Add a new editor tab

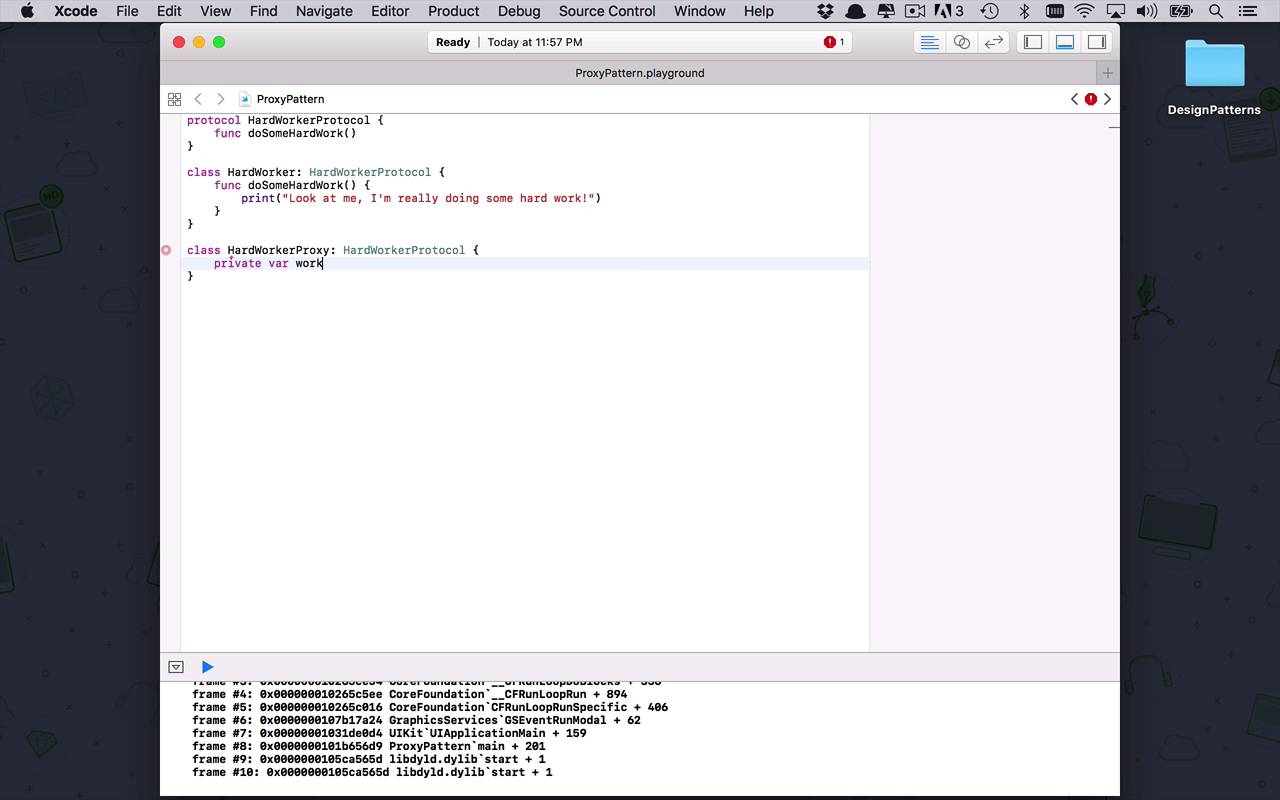[1107, 73]
